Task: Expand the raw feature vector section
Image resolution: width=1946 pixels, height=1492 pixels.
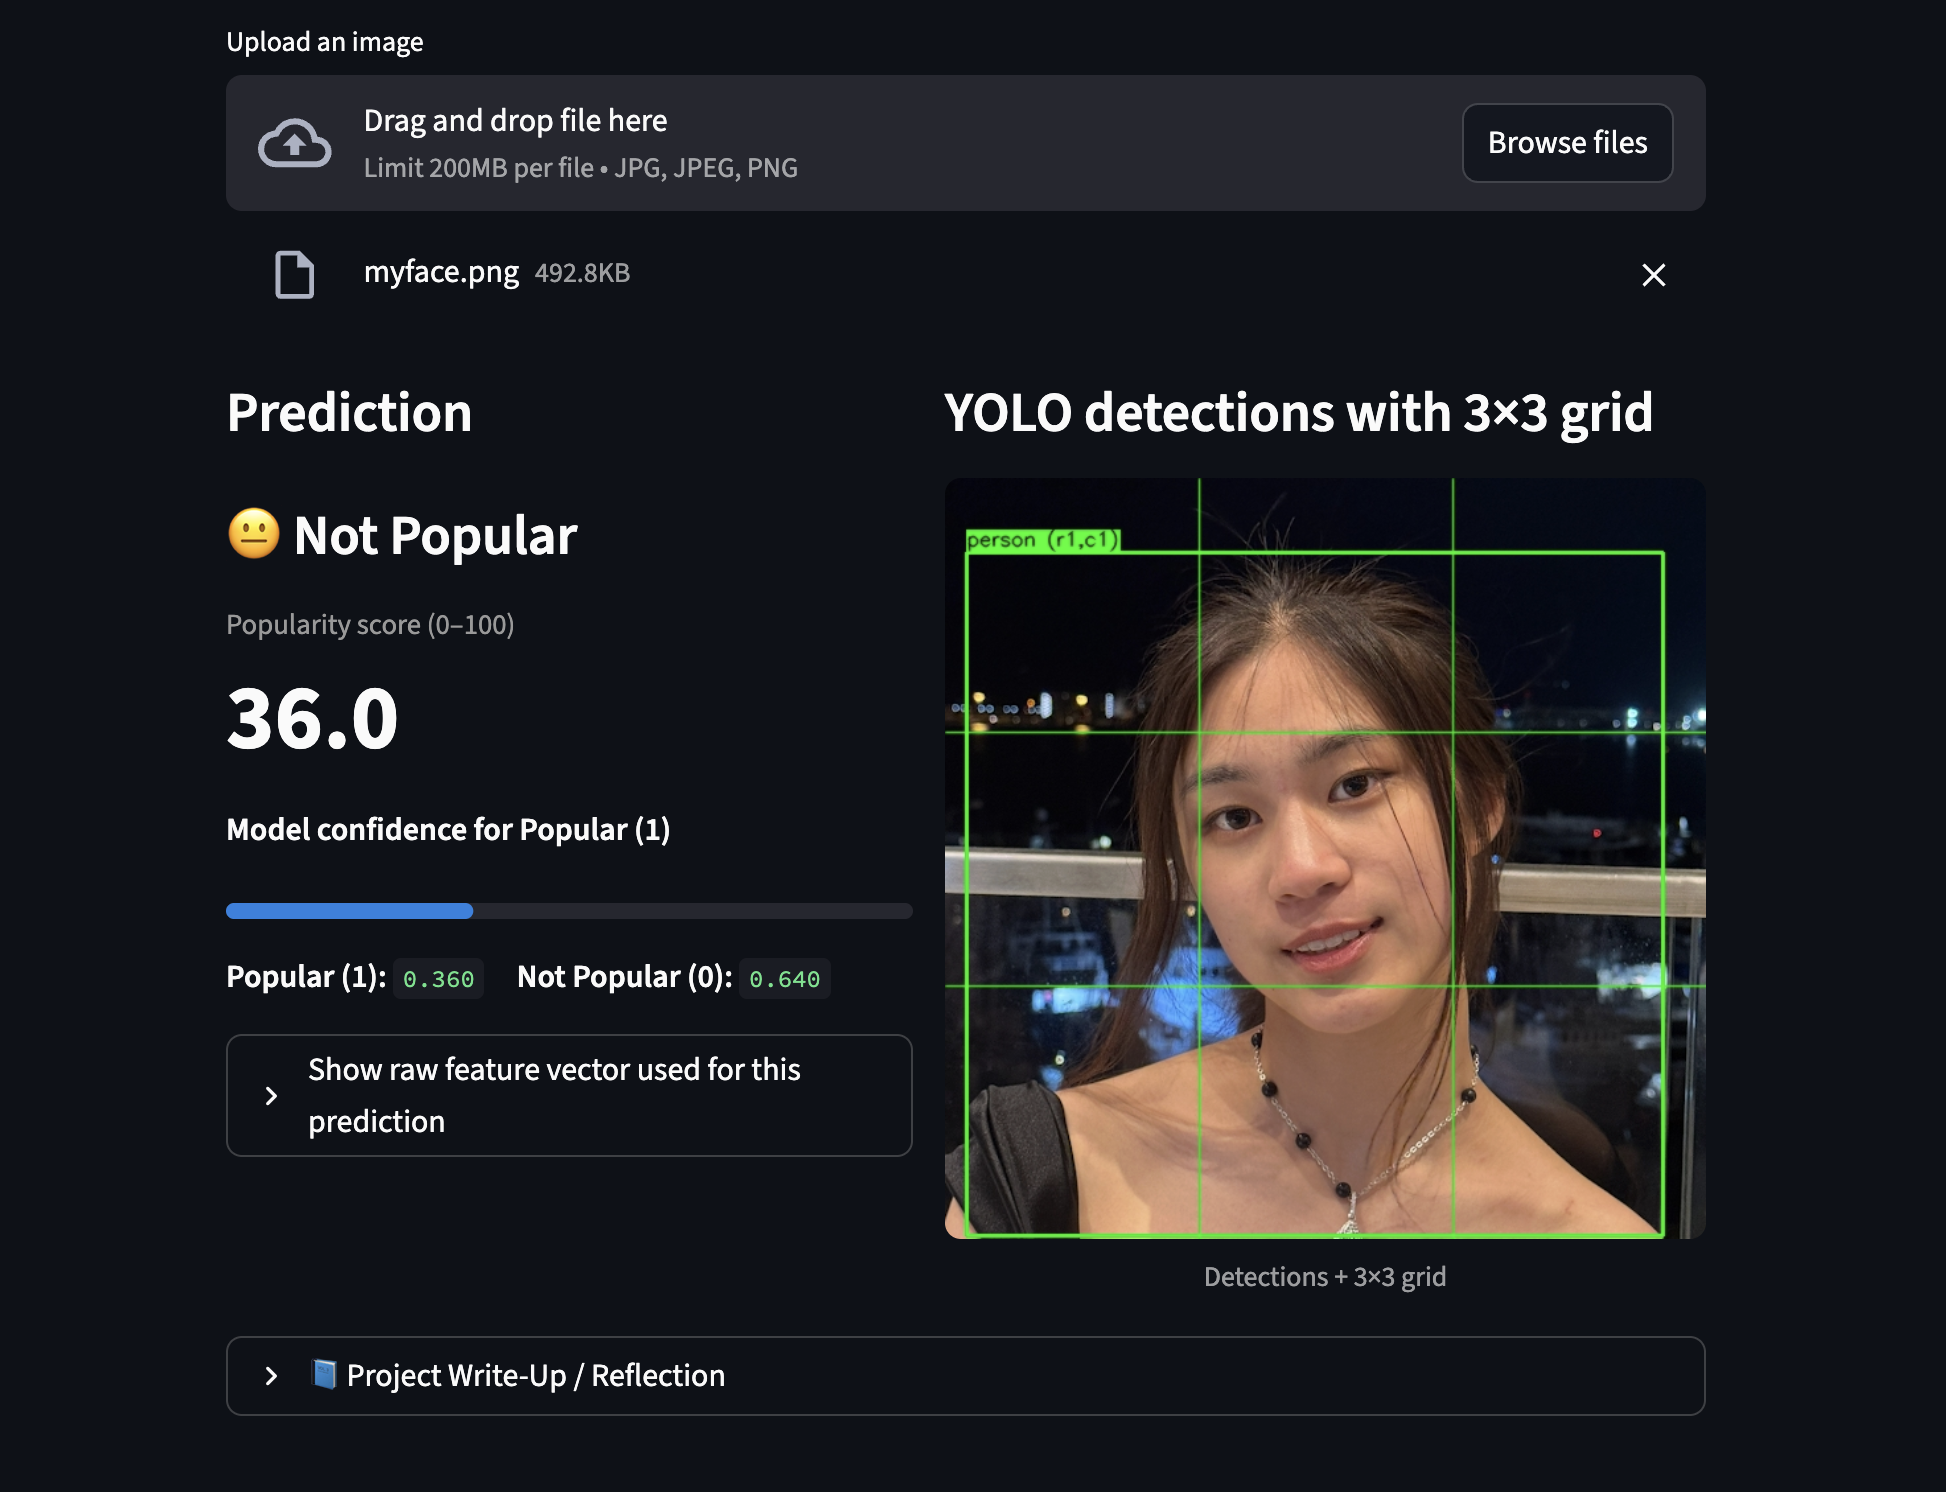Action: 569,1096
